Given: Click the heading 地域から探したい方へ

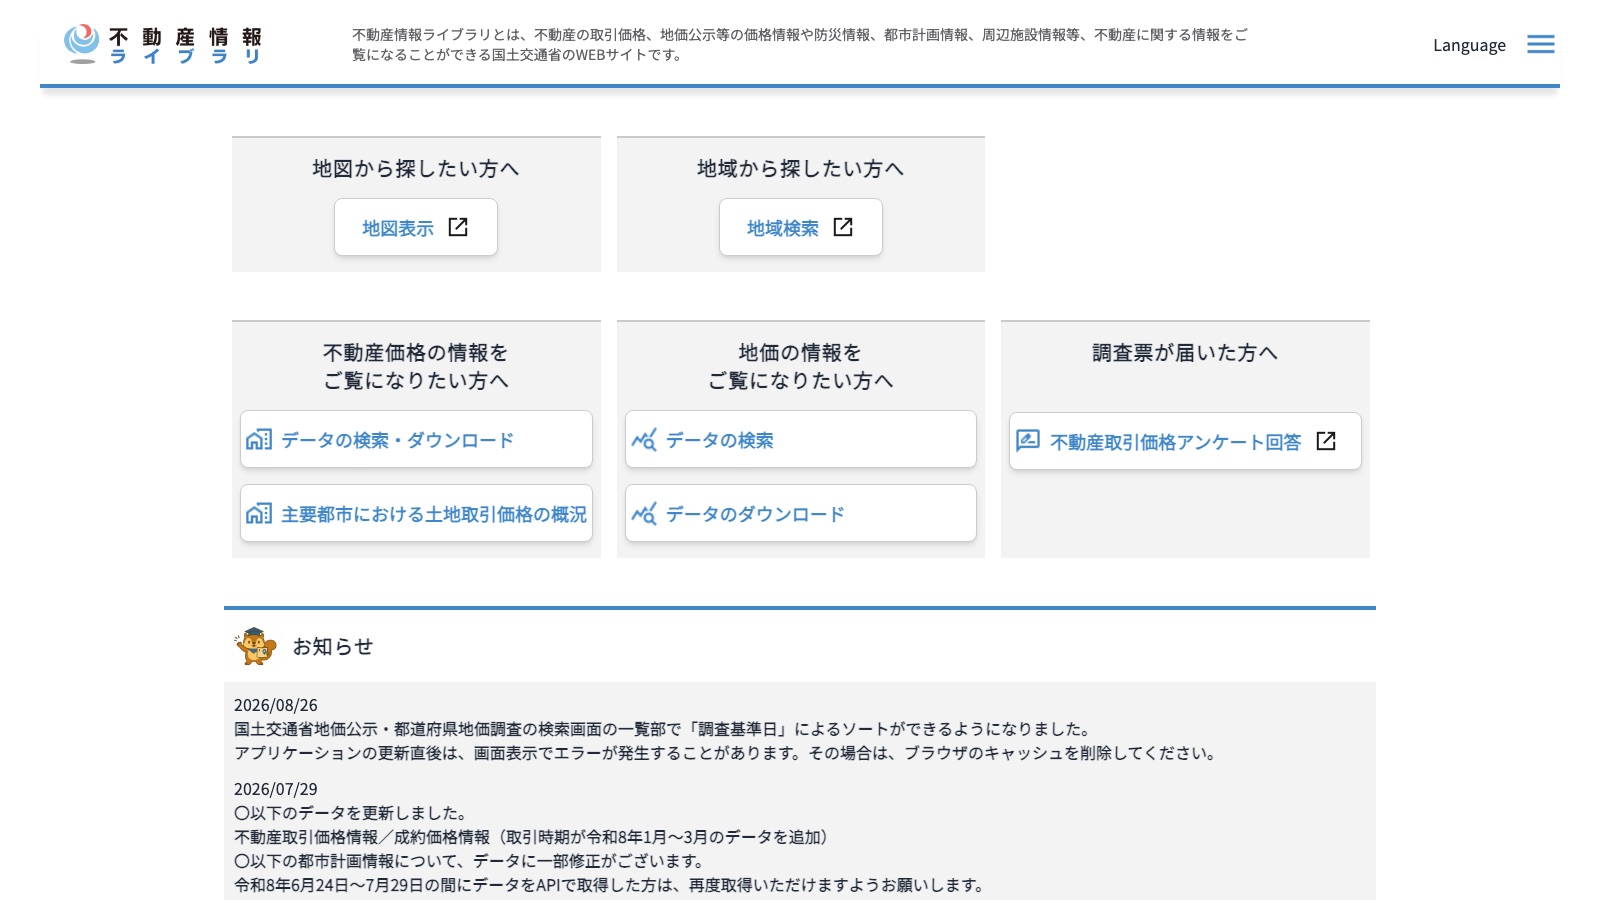Looking at the screenshot, I should [x=801, y=168].
